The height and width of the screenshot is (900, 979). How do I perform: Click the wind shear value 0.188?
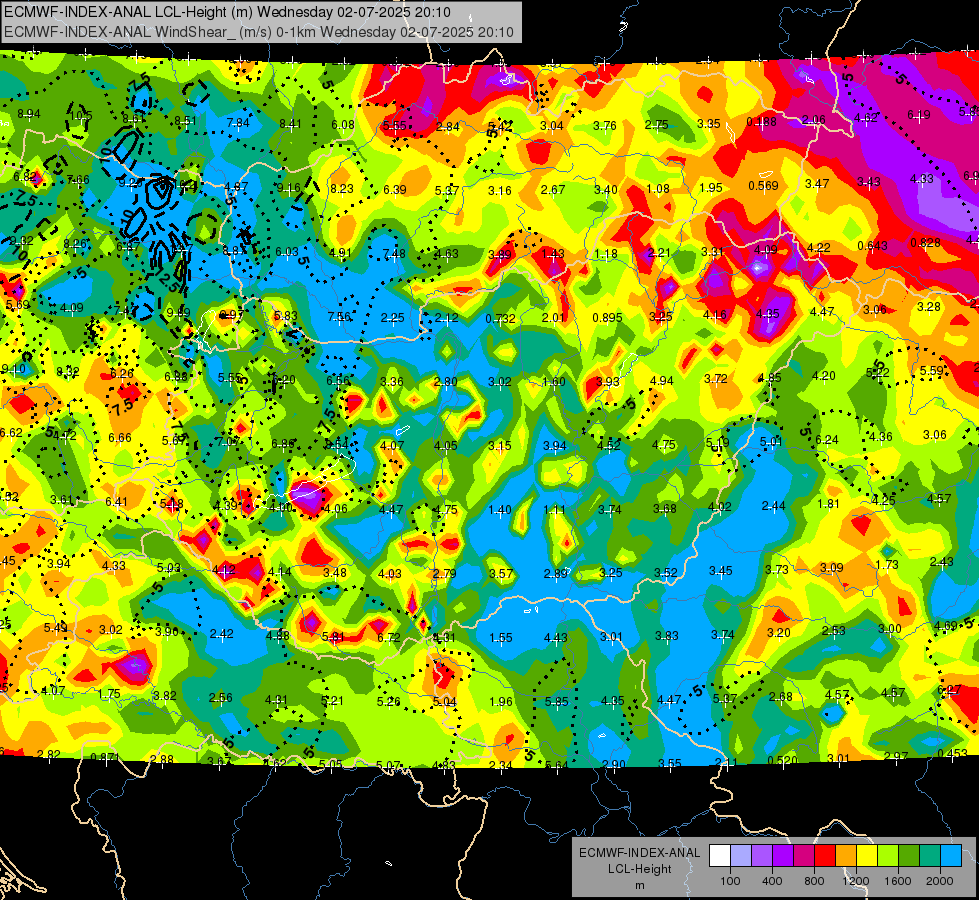click(762, 121)
